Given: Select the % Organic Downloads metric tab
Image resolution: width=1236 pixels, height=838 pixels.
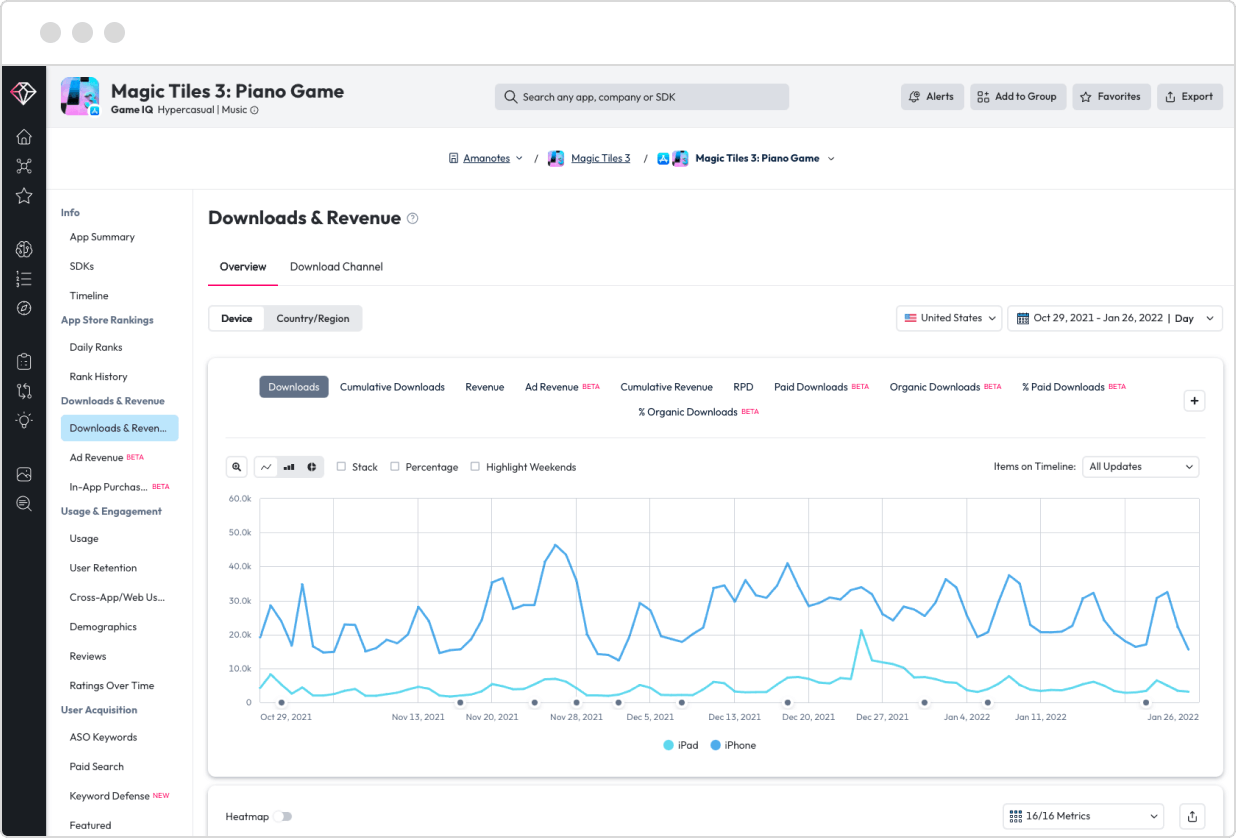Looking at the screenshot, I should coord(698,412).
